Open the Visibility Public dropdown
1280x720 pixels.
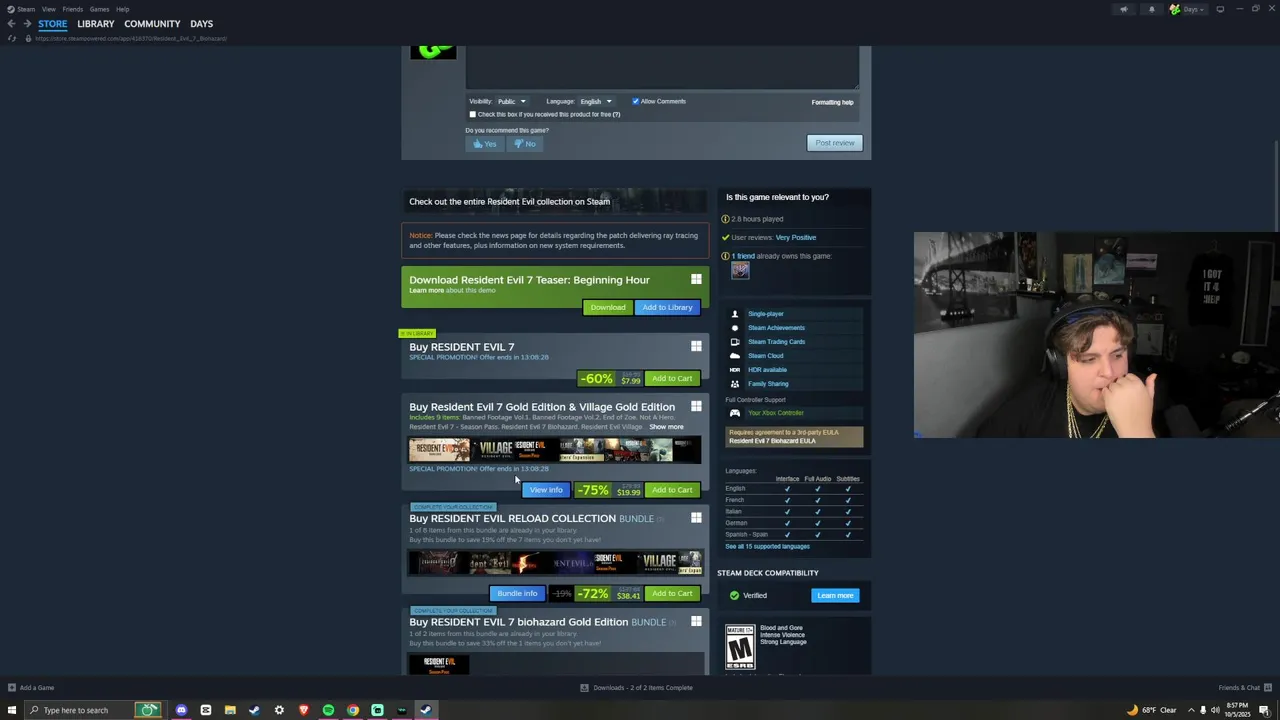pos(511,101)
